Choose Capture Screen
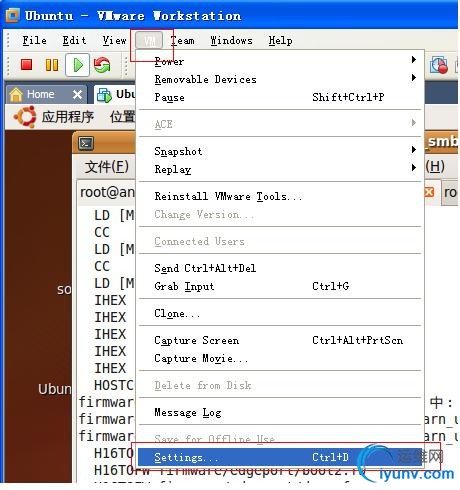Image resolution: width=460 pixels, height=490 pixels. [x=280, y=340]
